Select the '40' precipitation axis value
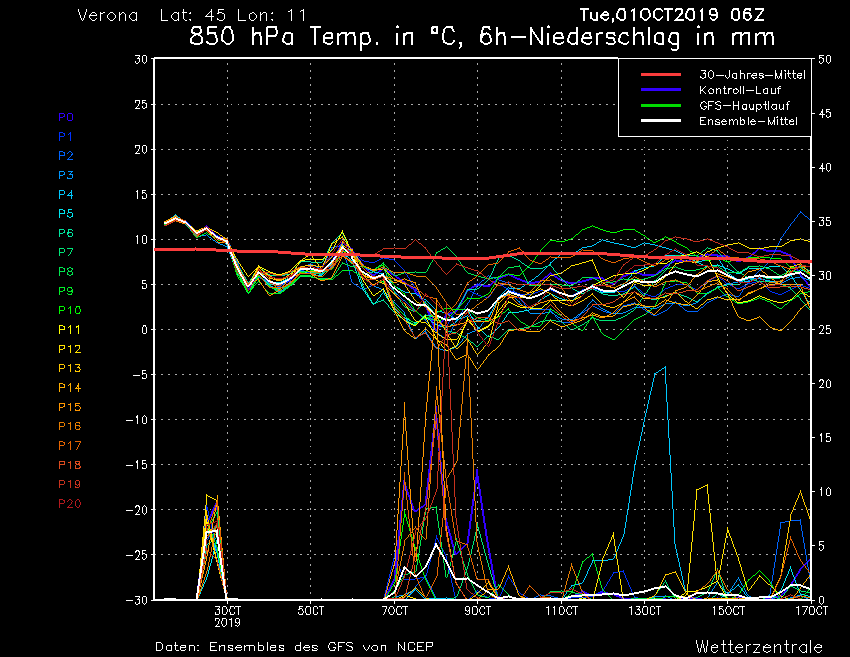Screen dimensions: 850x657 coord(825,168)
